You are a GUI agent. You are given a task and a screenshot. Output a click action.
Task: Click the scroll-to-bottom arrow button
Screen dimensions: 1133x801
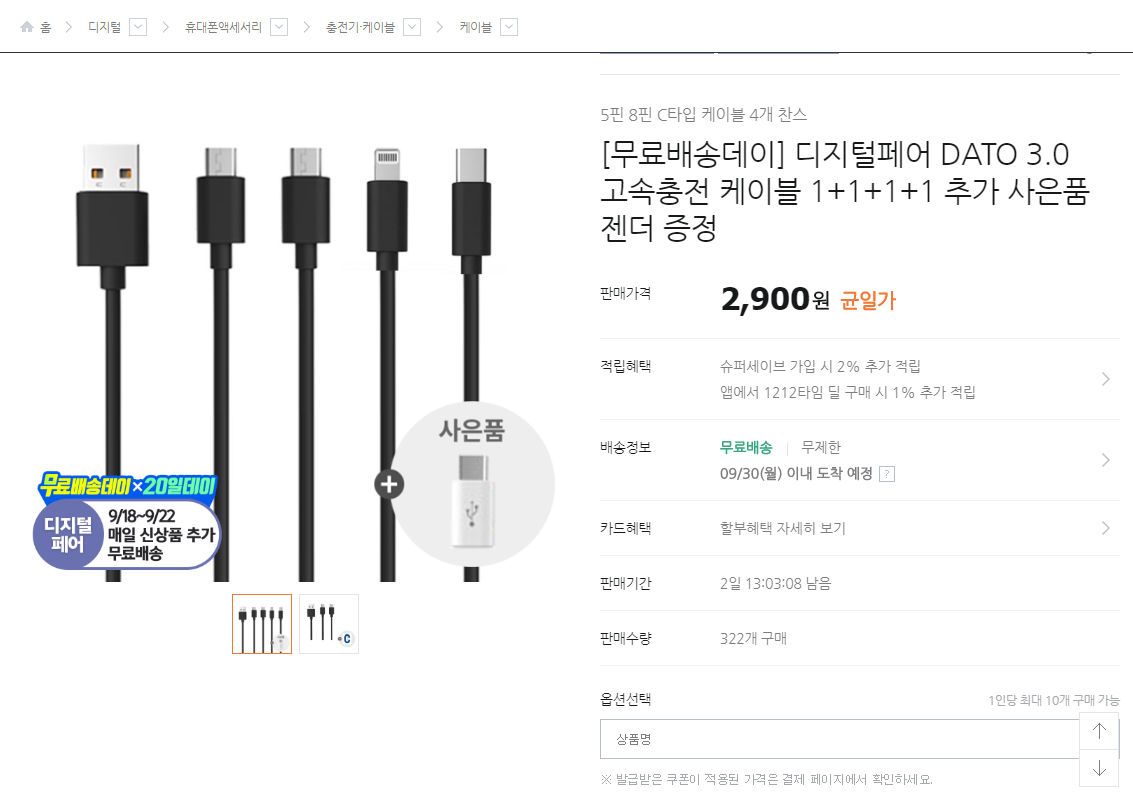[1099, 768]
